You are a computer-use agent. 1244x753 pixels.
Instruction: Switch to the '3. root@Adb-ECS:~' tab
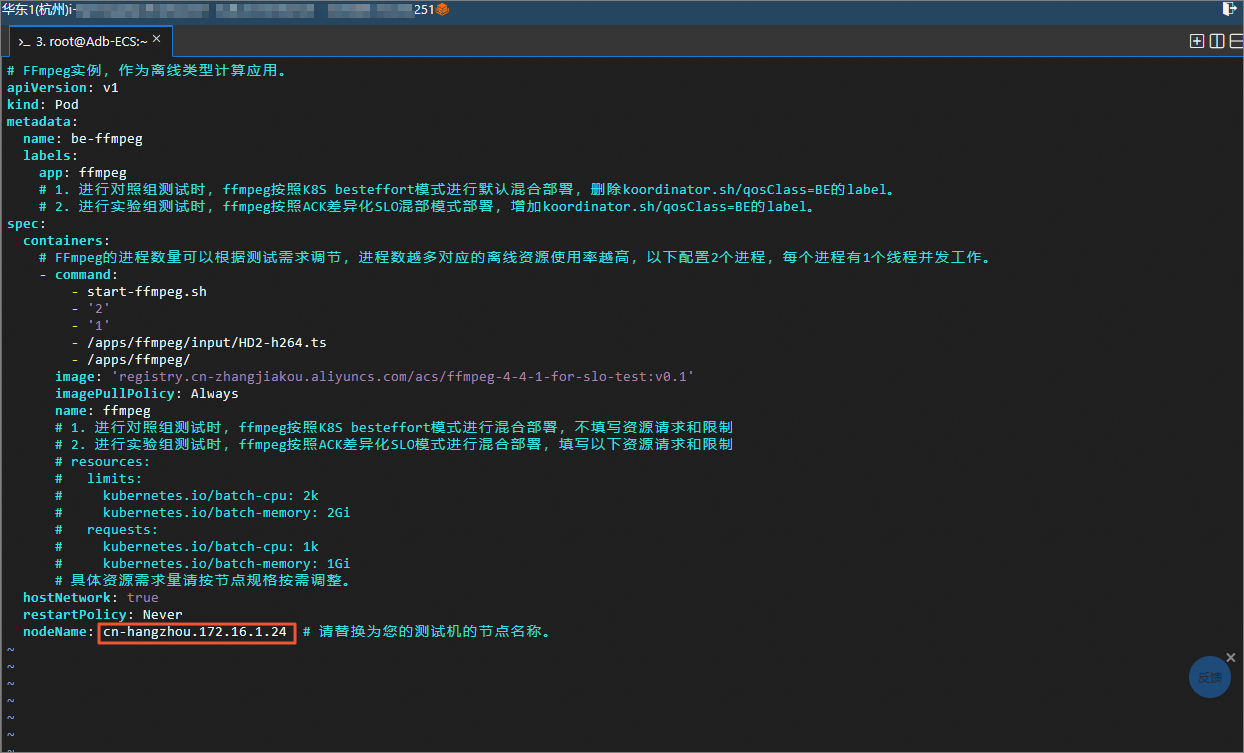point(90,41)
